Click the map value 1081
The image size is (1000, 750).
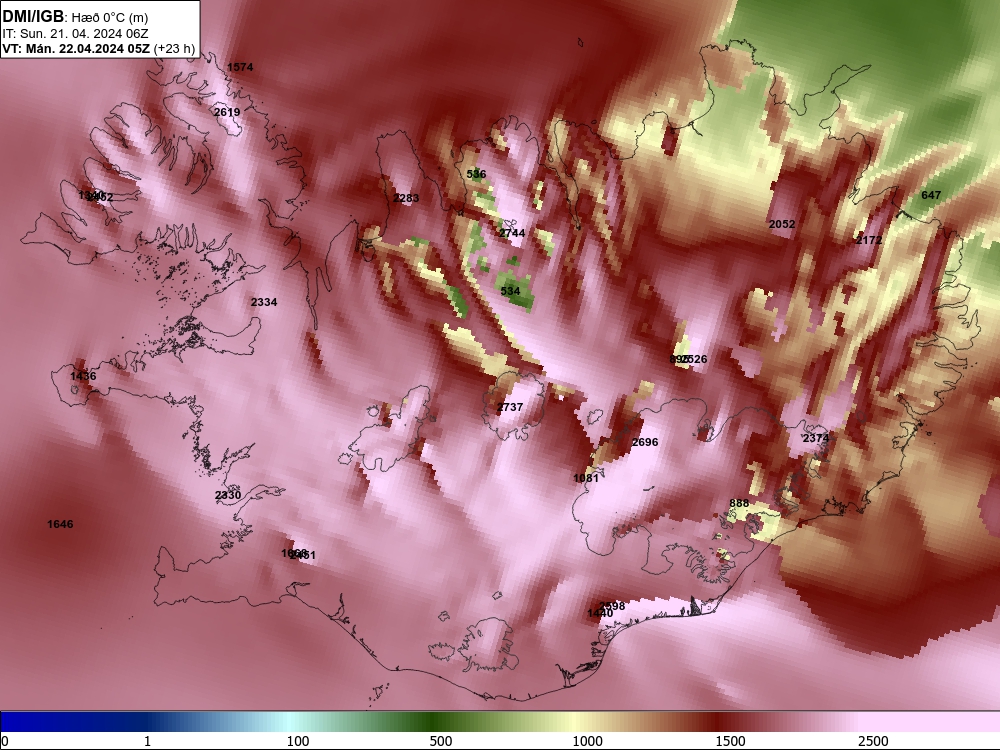click(585, 478)
